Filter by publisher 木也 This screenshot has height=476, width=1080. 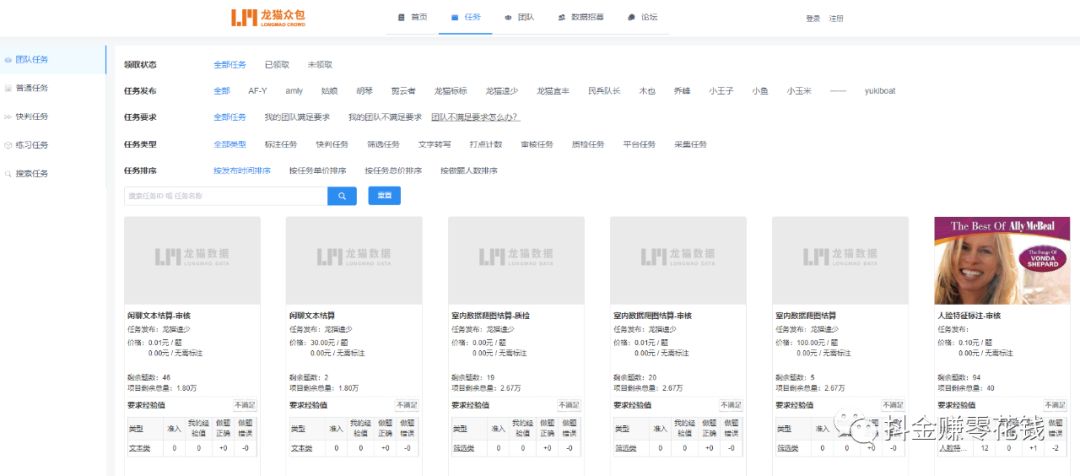(647, 91)
